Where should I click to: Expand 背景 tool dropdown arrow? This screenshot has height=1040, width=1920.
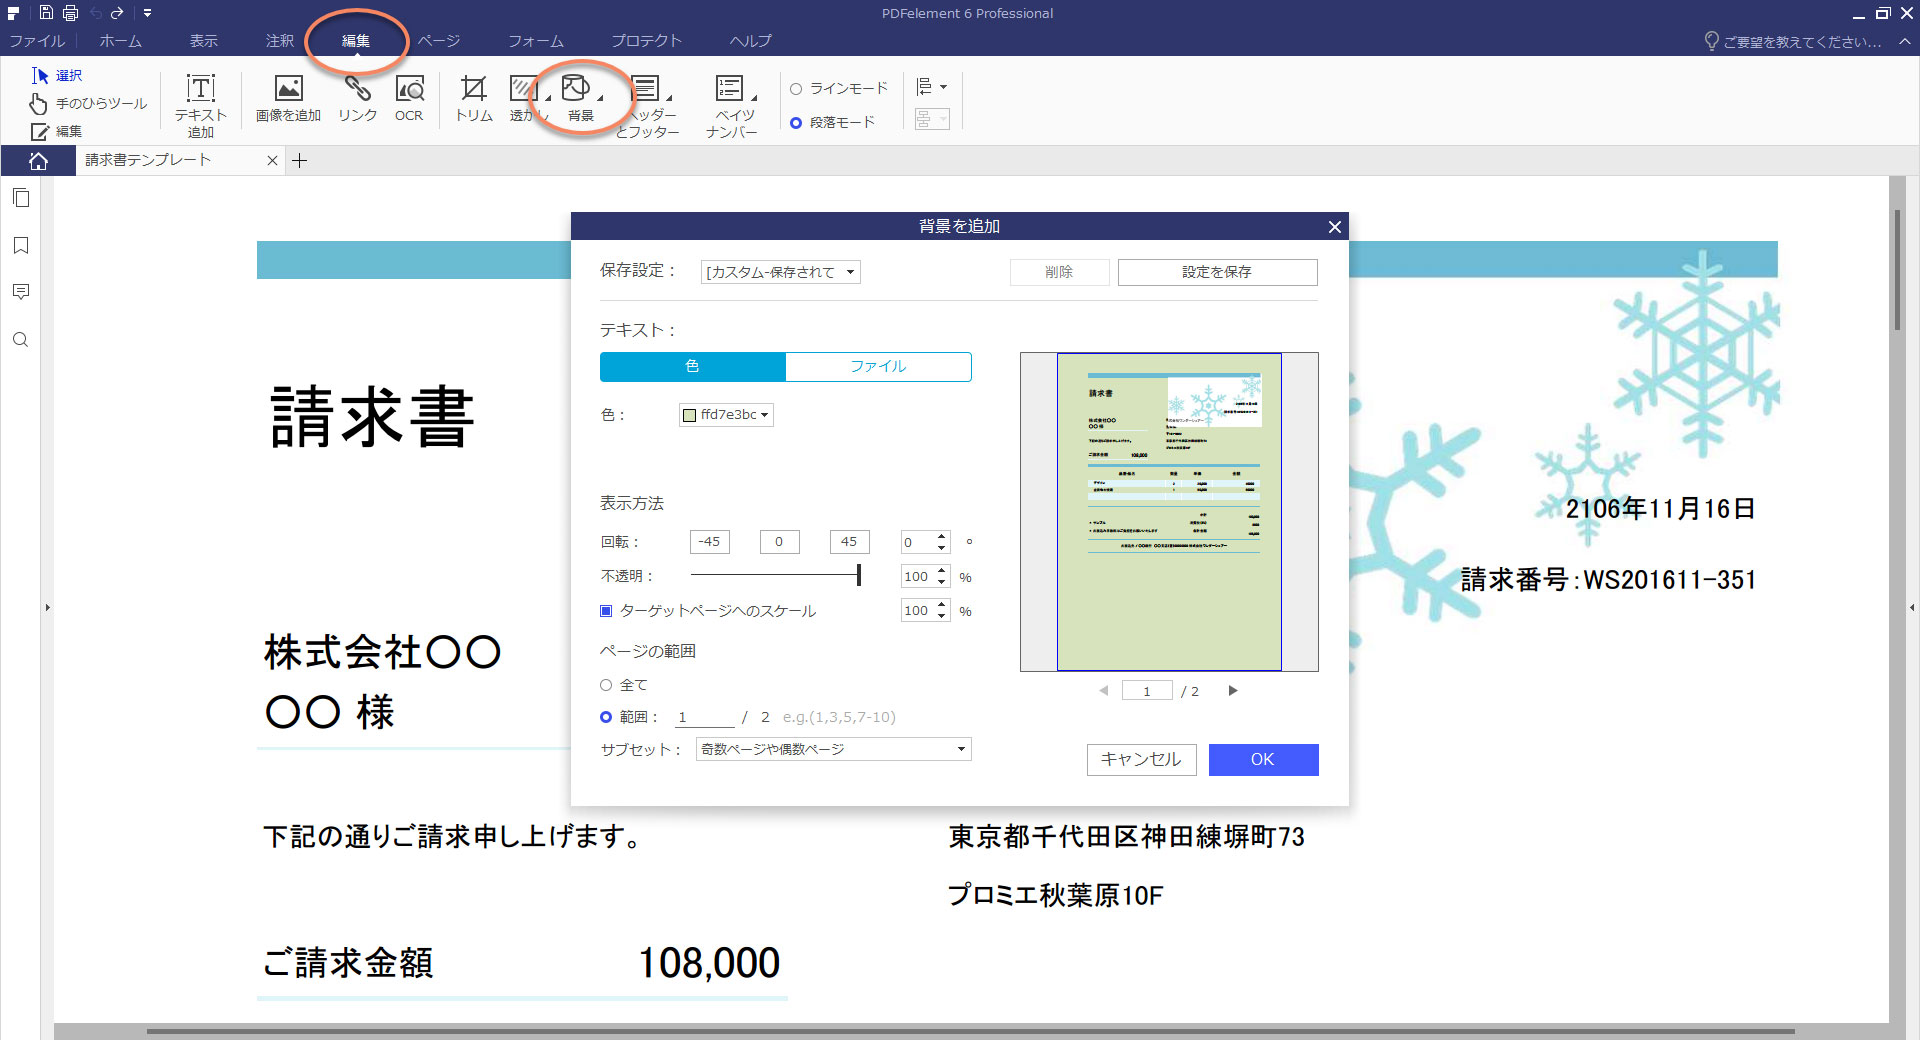[600, 98]
